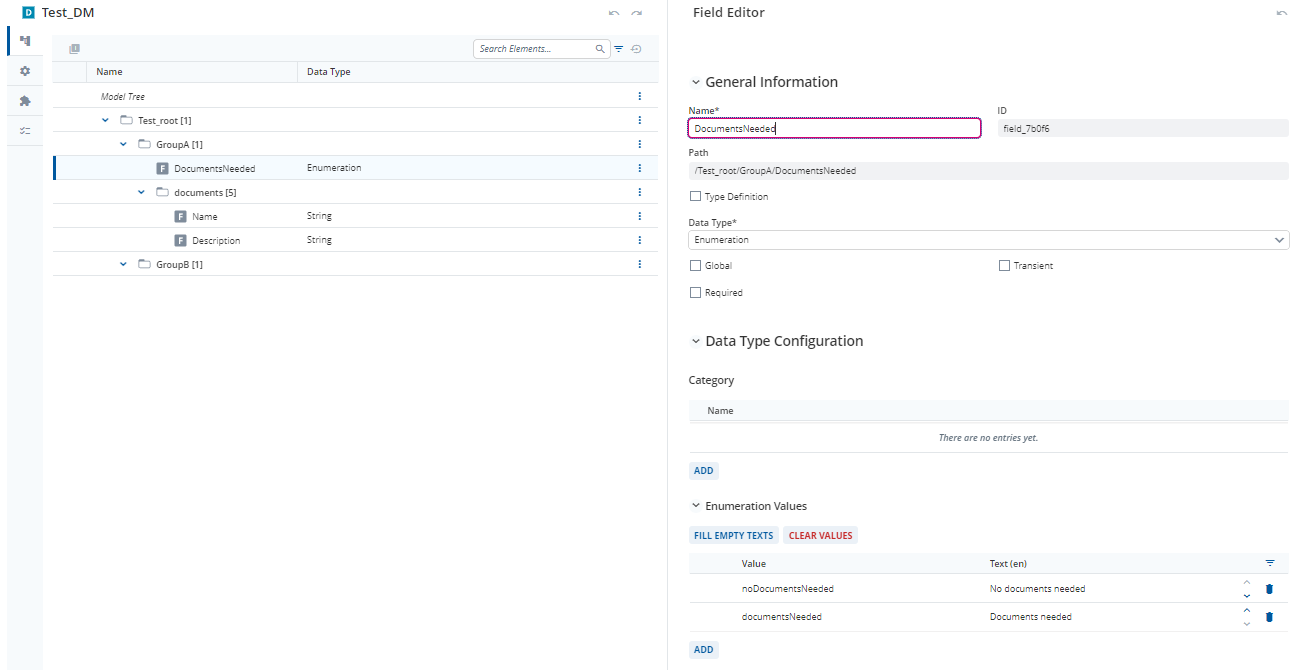
Task: Click the Test_DM data model icon
Action: pos(28,13)
